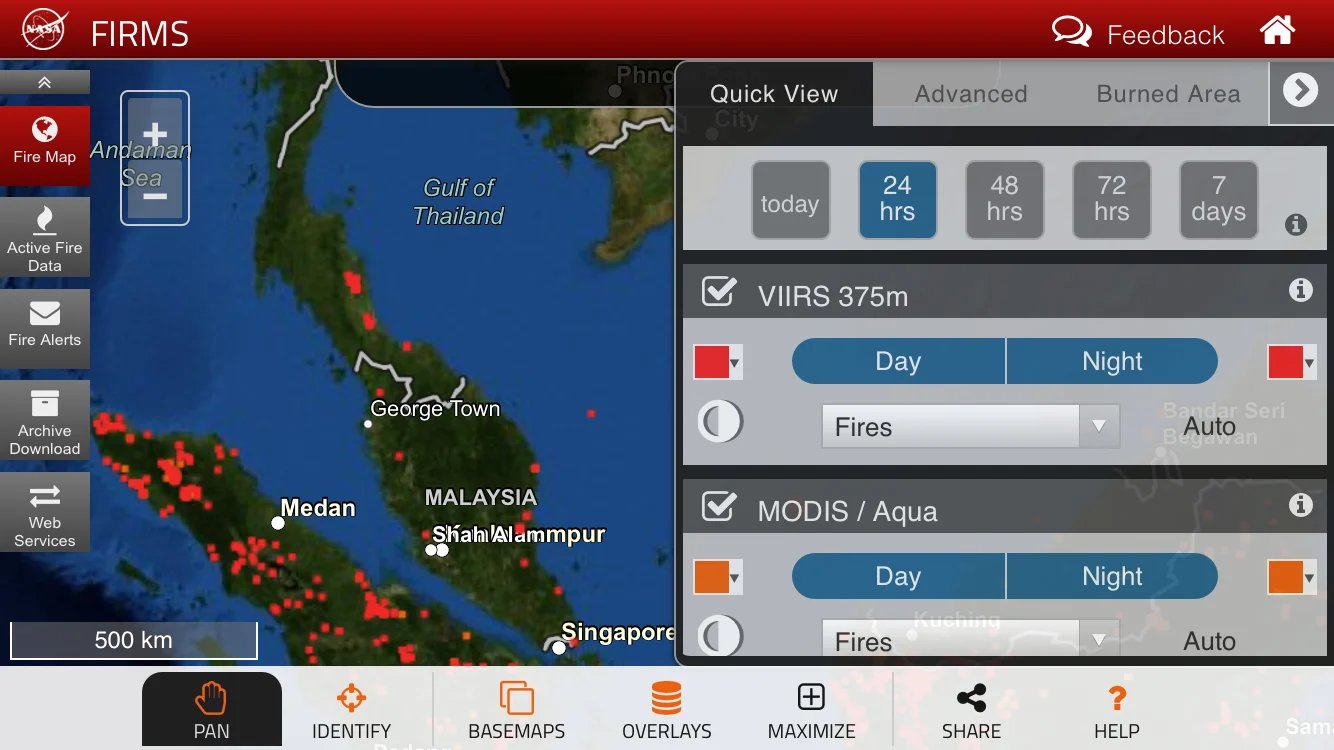Open VIIRS 375m info icon
1334x750 pixels.
[1300, 290]
